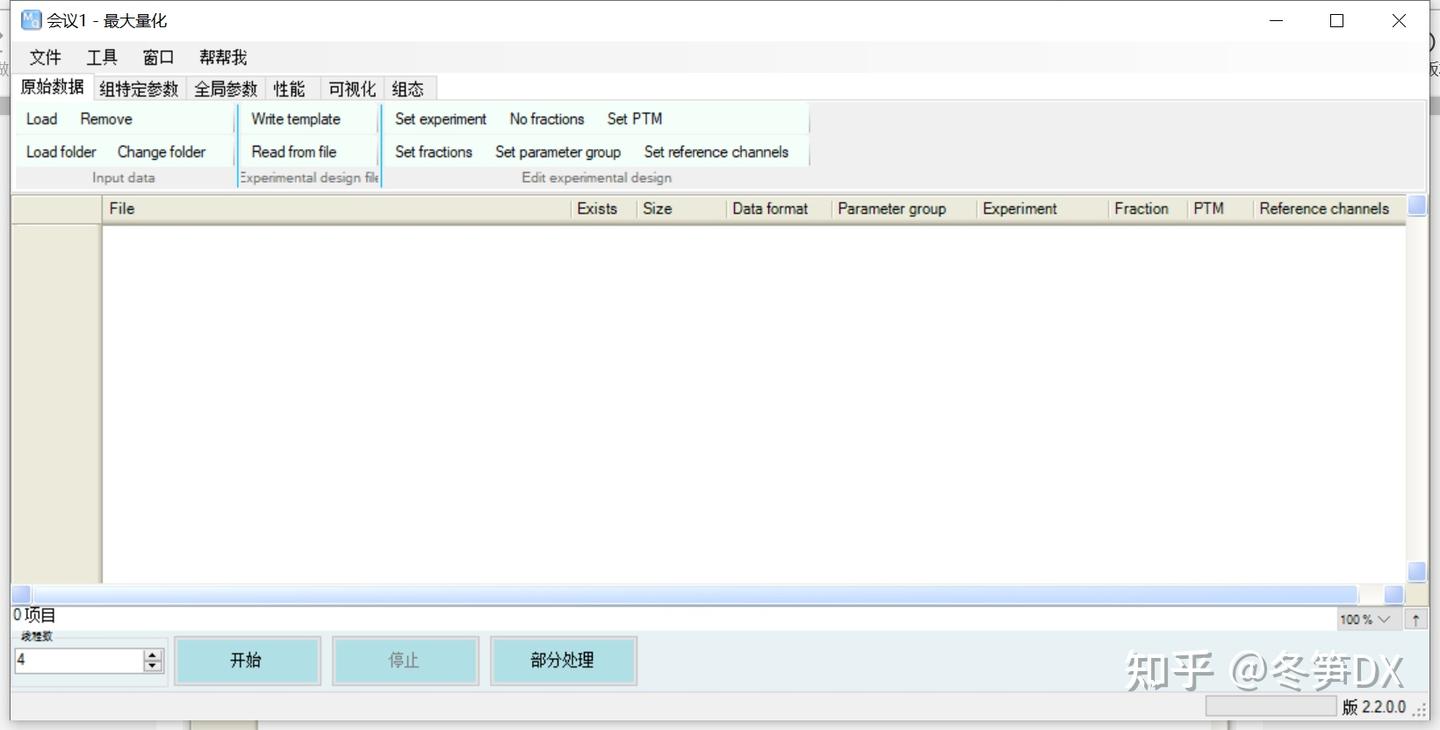Open the 帮帮我 help menu
1440x730 pixels.
pyautogui.click(x=222, y=57)
